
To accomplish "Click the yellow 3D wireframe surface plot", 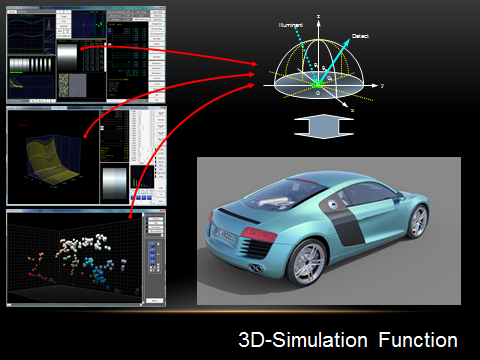I will [53, 160].
